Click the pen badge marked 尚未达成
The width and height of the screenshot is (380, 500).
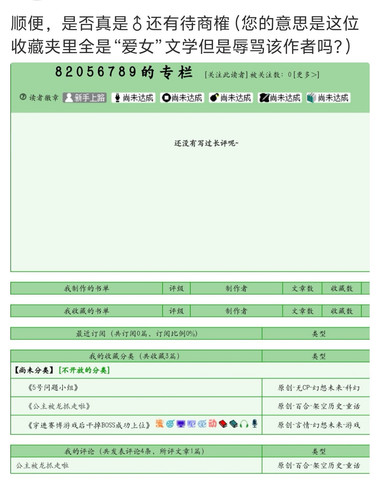[x=280, y=98]
